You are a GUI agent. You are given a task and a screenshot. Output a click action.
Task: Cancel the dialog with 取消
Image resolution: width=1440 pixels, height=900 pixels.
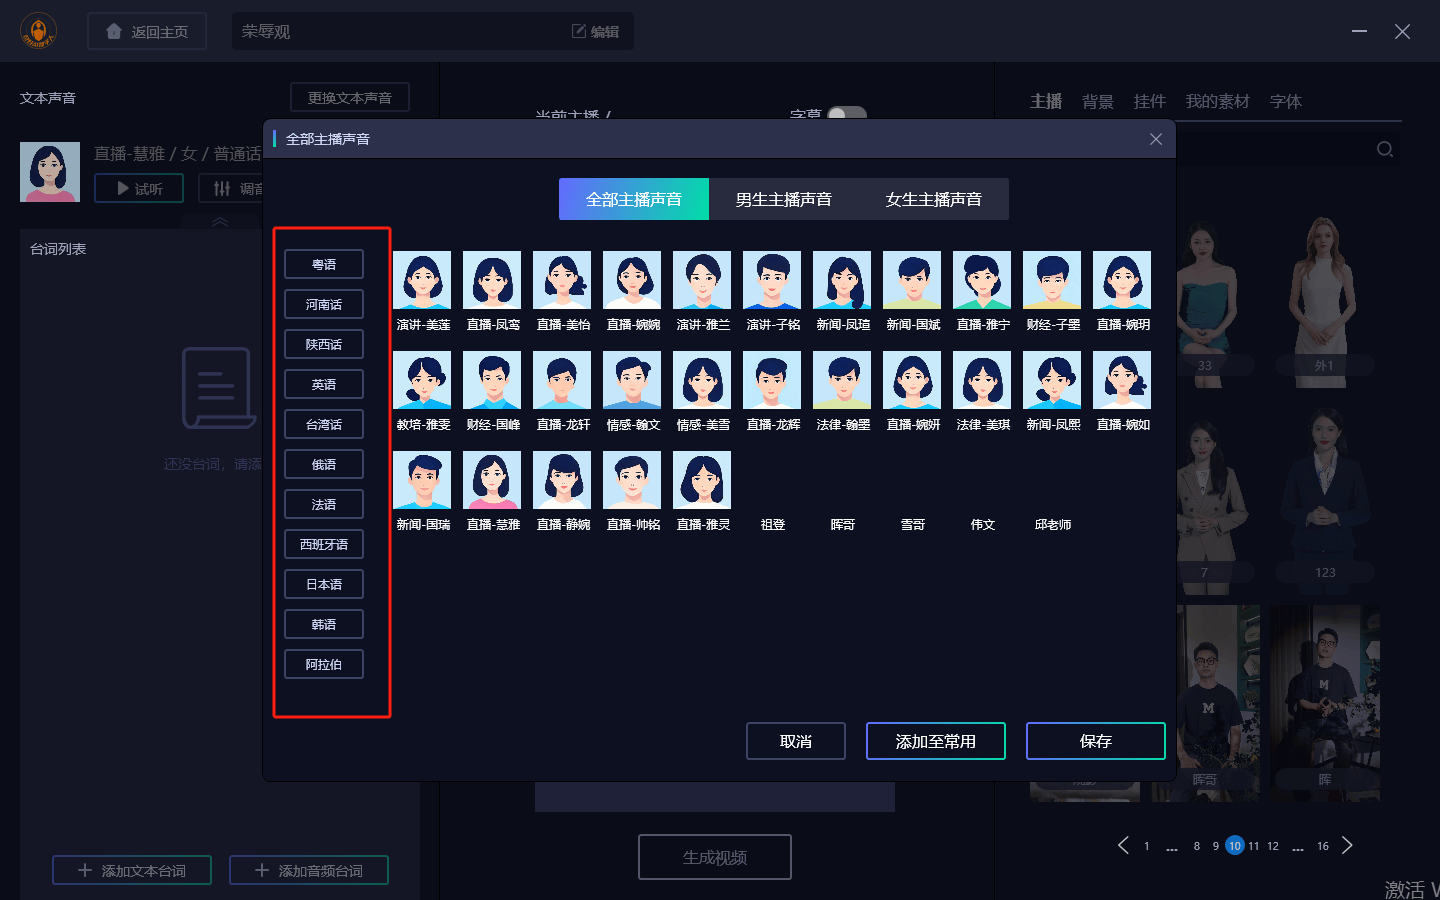pos(795,741)
